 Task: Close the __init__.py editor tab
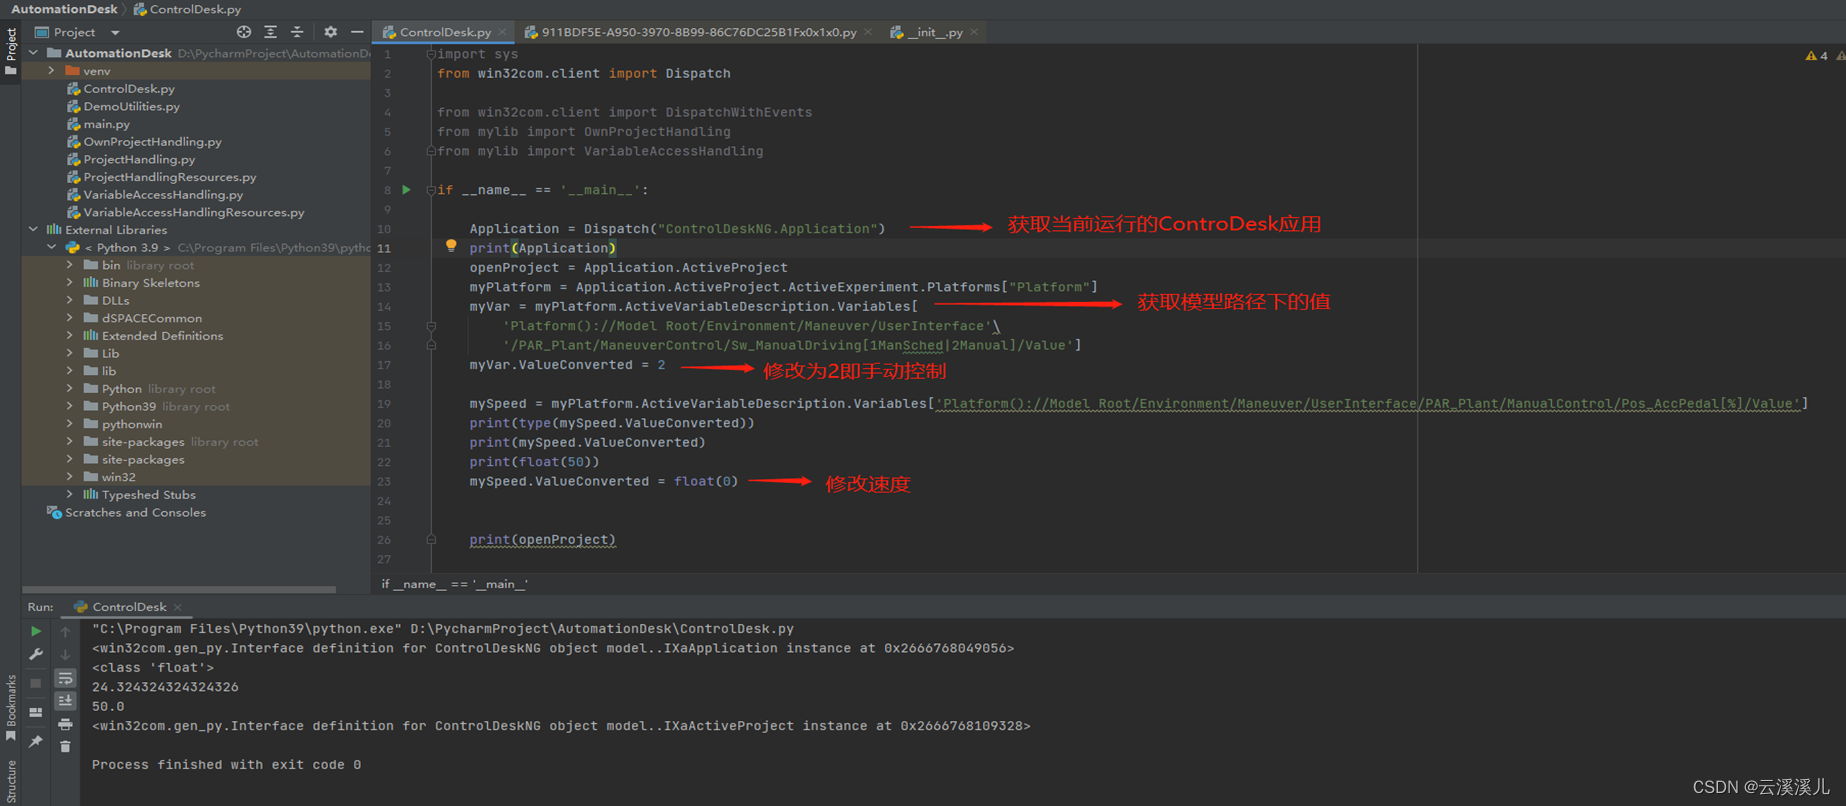pyautogui.click(x=974, y=32)
